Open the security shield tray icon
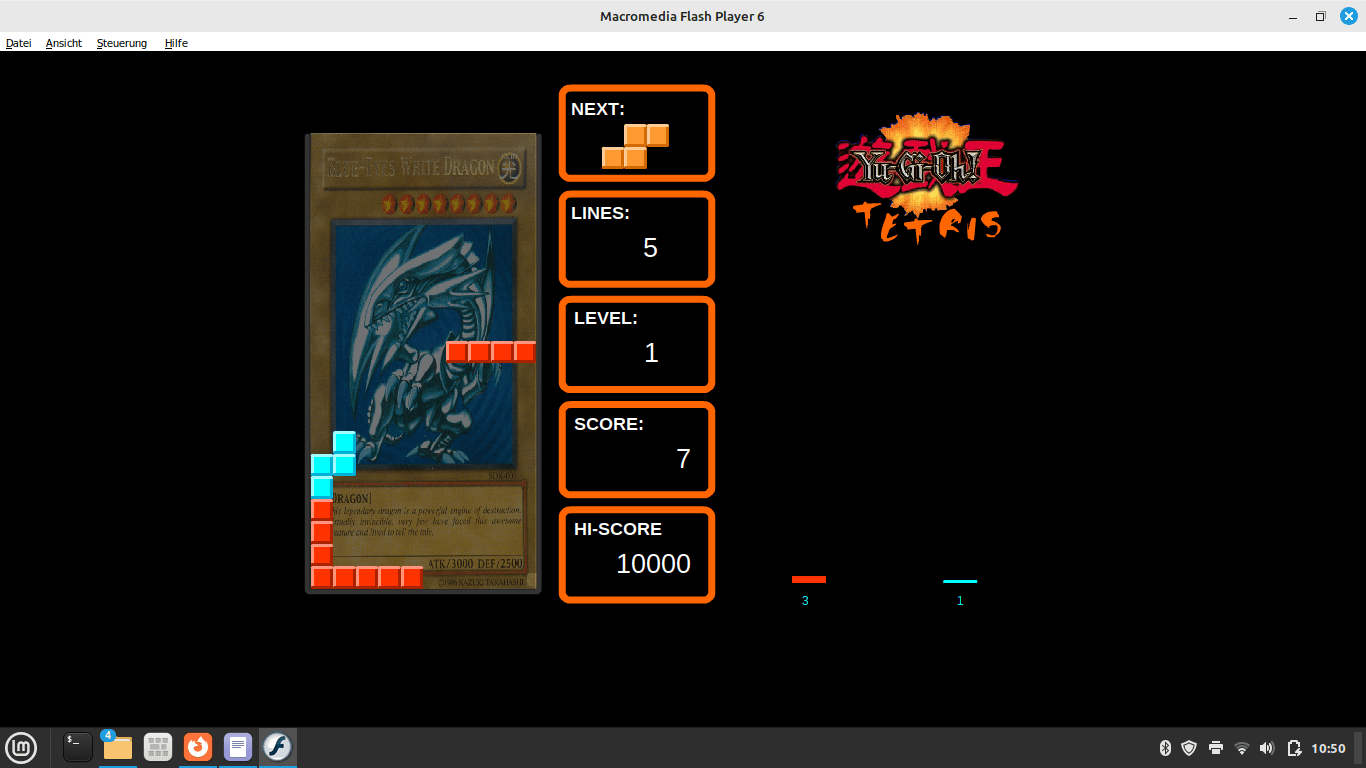This screenshot has height=768, width=1366. [1189, 748]
